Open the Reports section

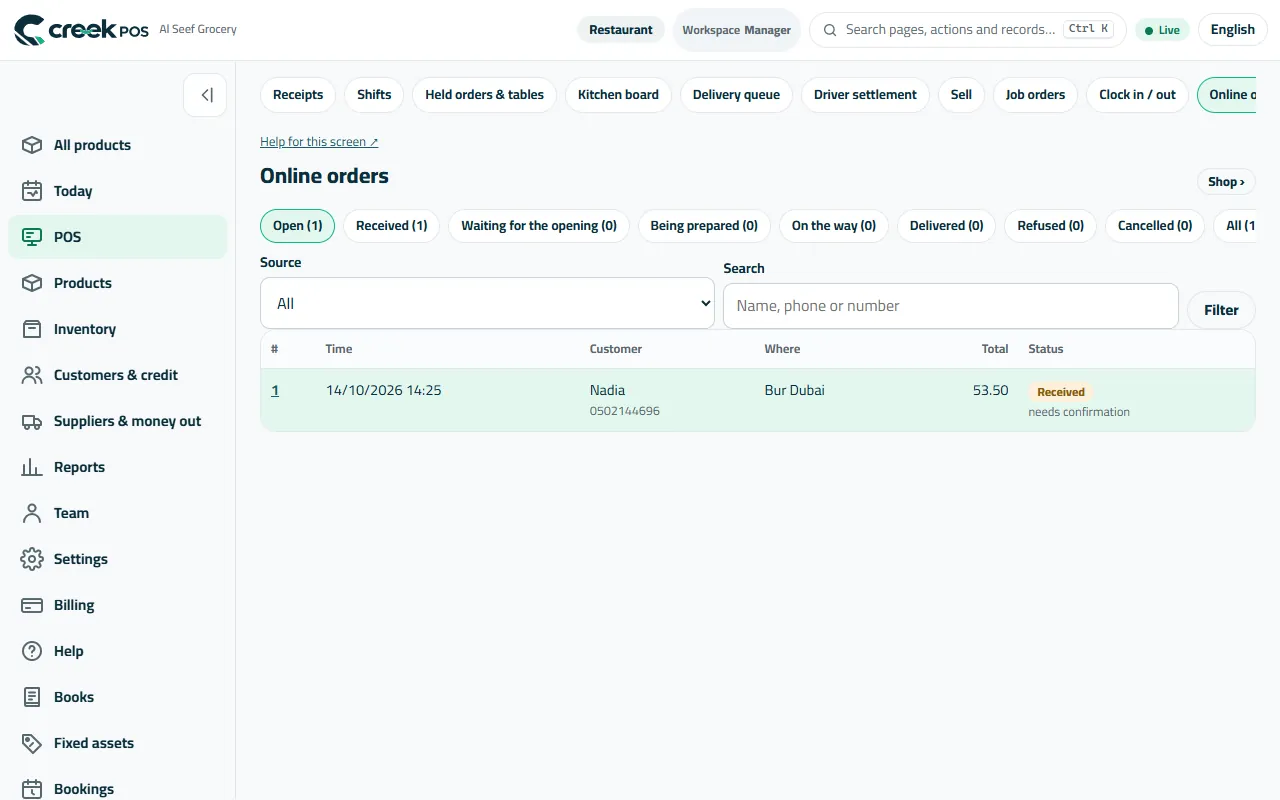(x=118, y=467)
